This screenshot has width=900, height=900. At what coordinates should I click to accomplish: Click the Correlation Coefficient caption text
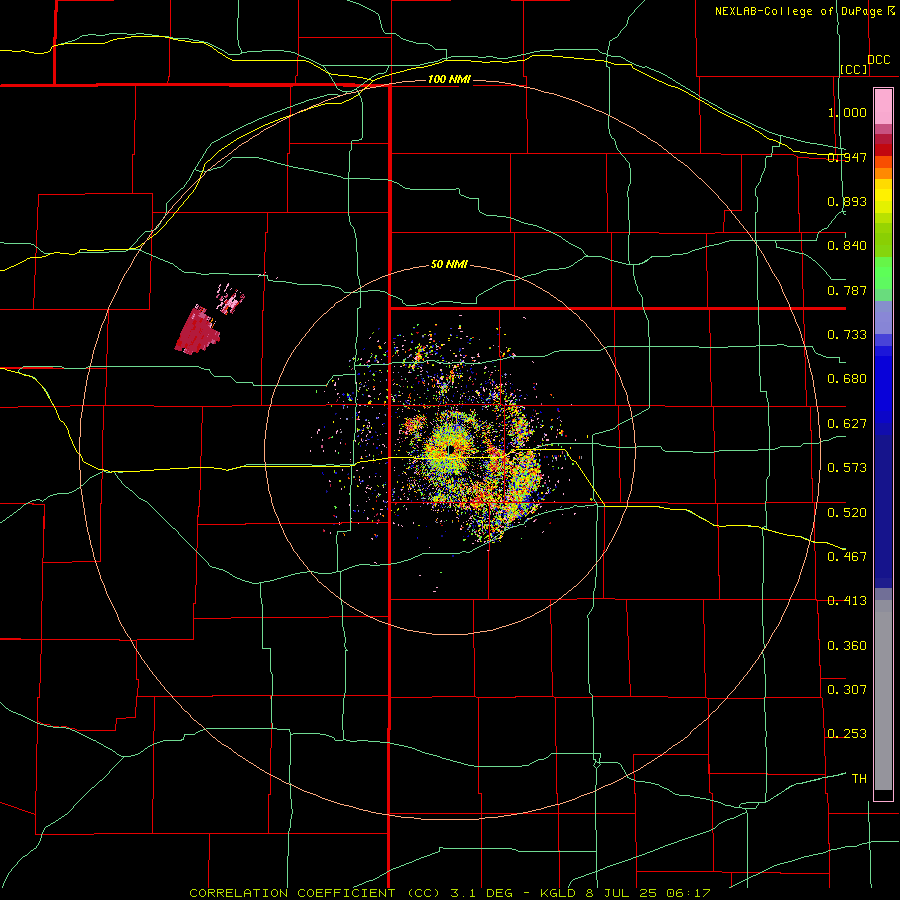(x=449, y=893)
